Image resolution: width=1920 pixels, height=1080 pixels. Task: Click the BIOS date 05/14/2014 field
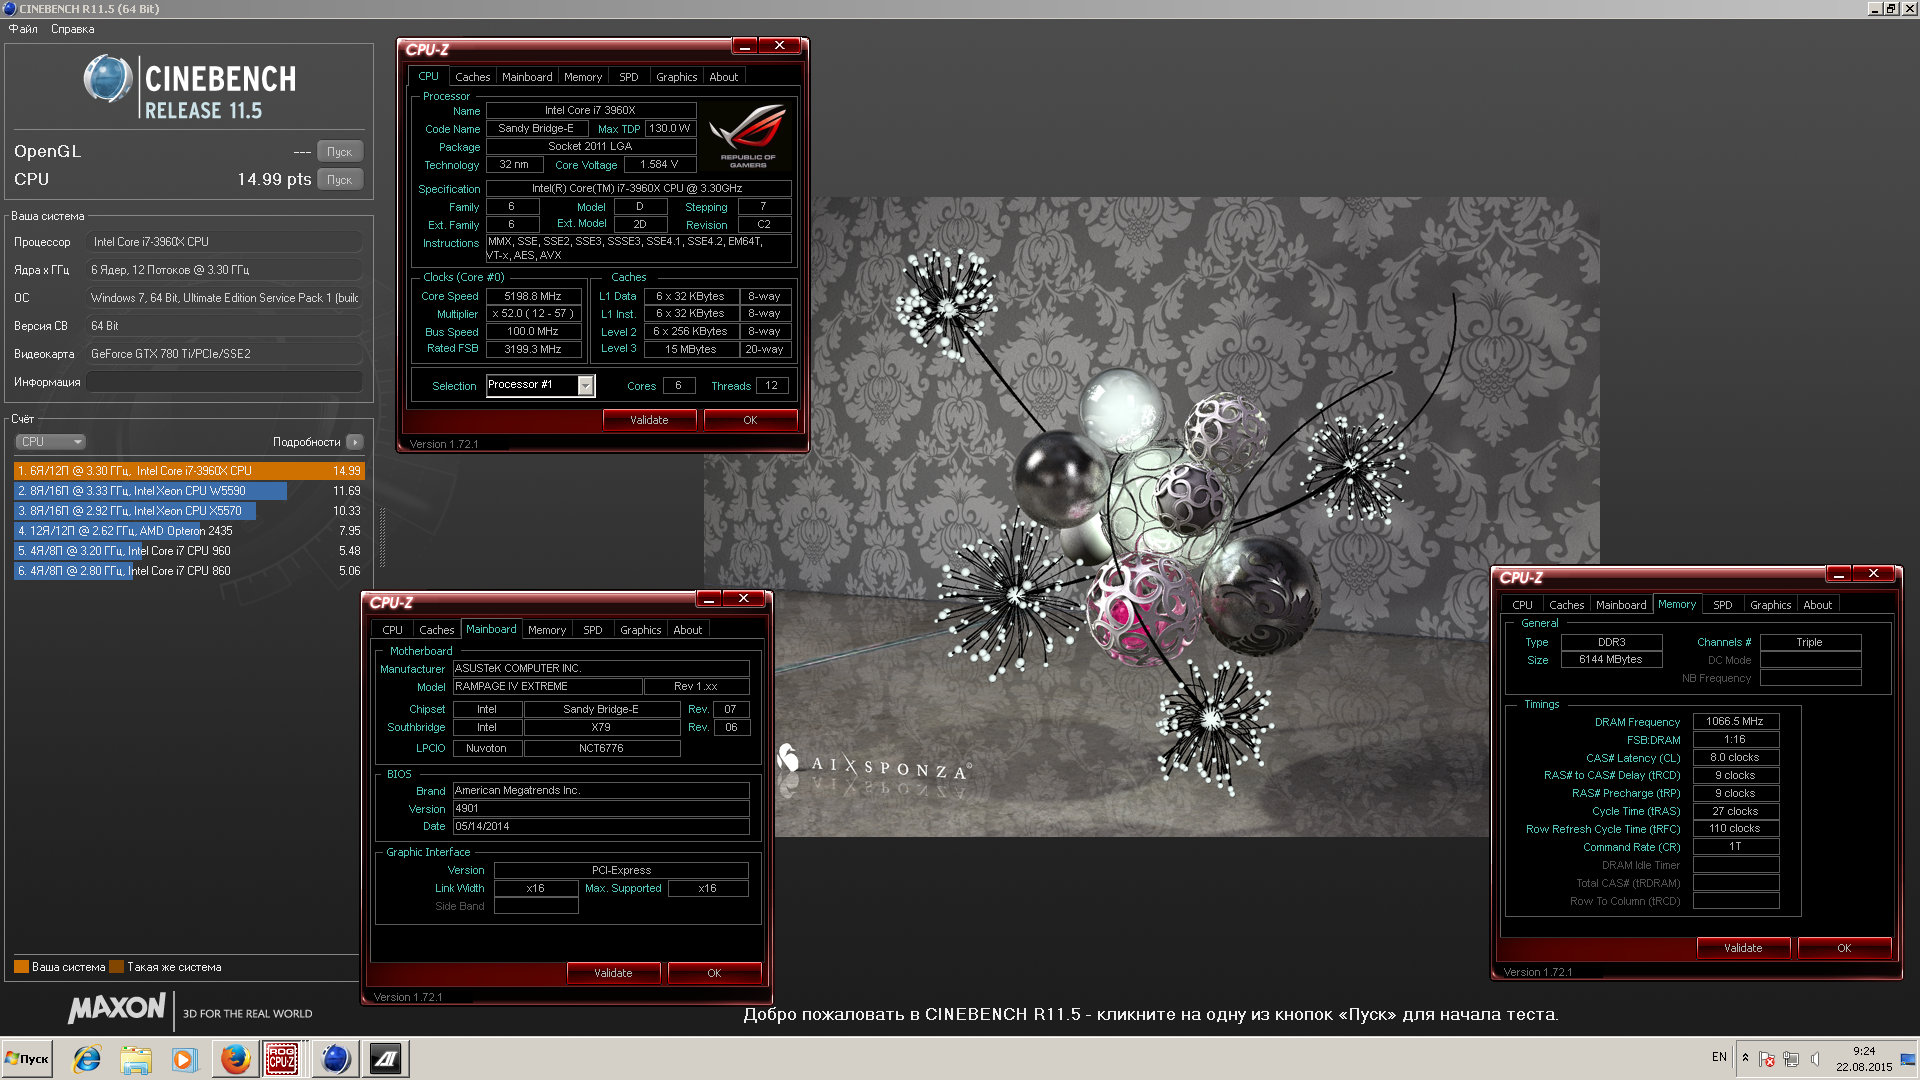coord(601,826)
